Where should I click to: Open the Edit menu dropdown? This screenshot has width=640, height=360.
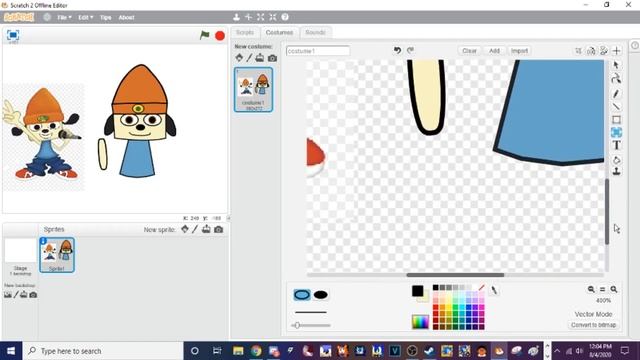[x=85, y=18]
